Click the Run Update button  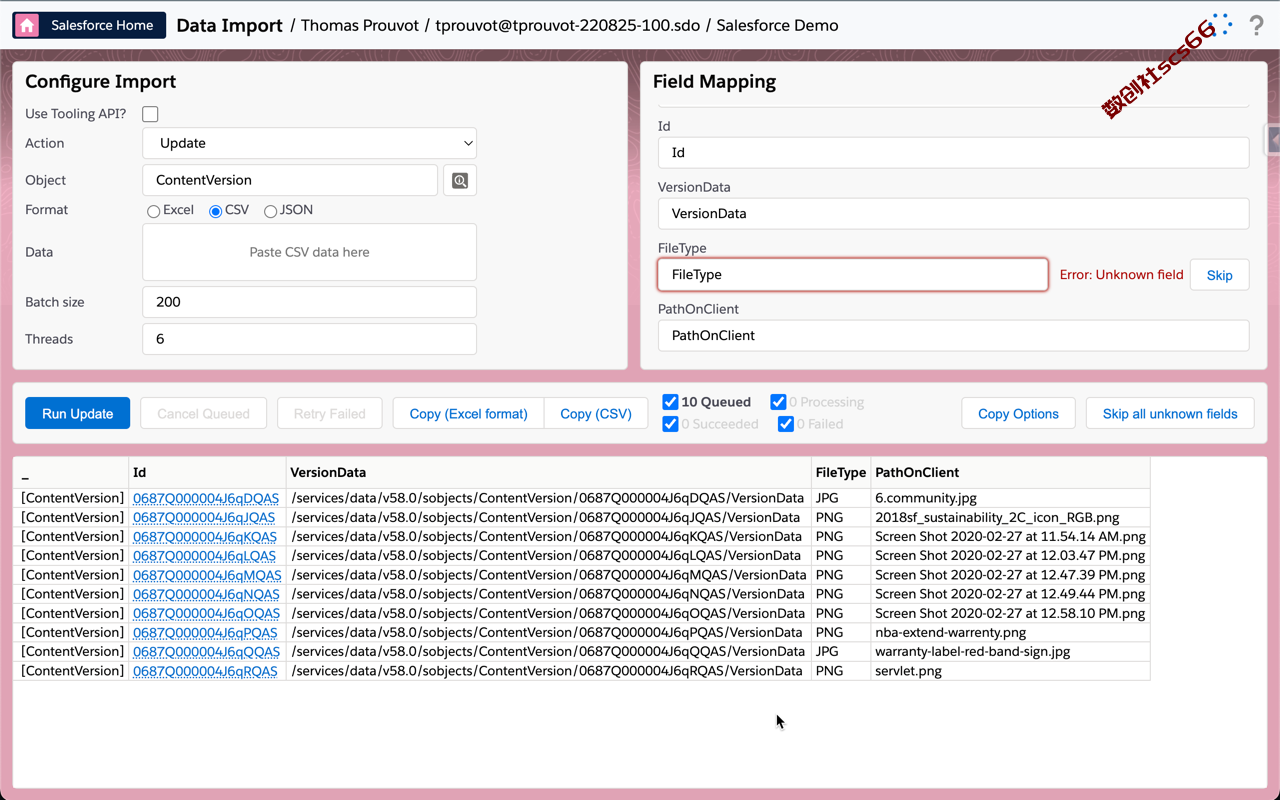78,413
